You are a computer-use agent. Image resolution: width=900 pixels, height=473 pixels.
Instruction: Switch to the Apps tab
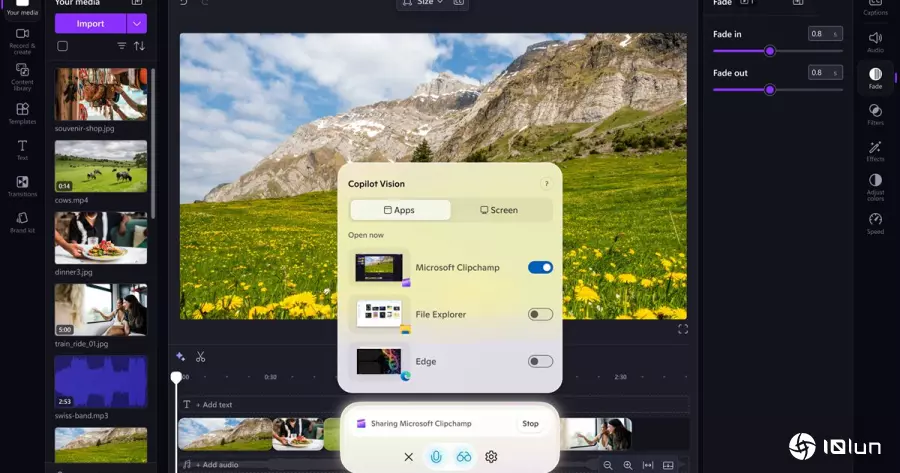(x=400, y=210)
